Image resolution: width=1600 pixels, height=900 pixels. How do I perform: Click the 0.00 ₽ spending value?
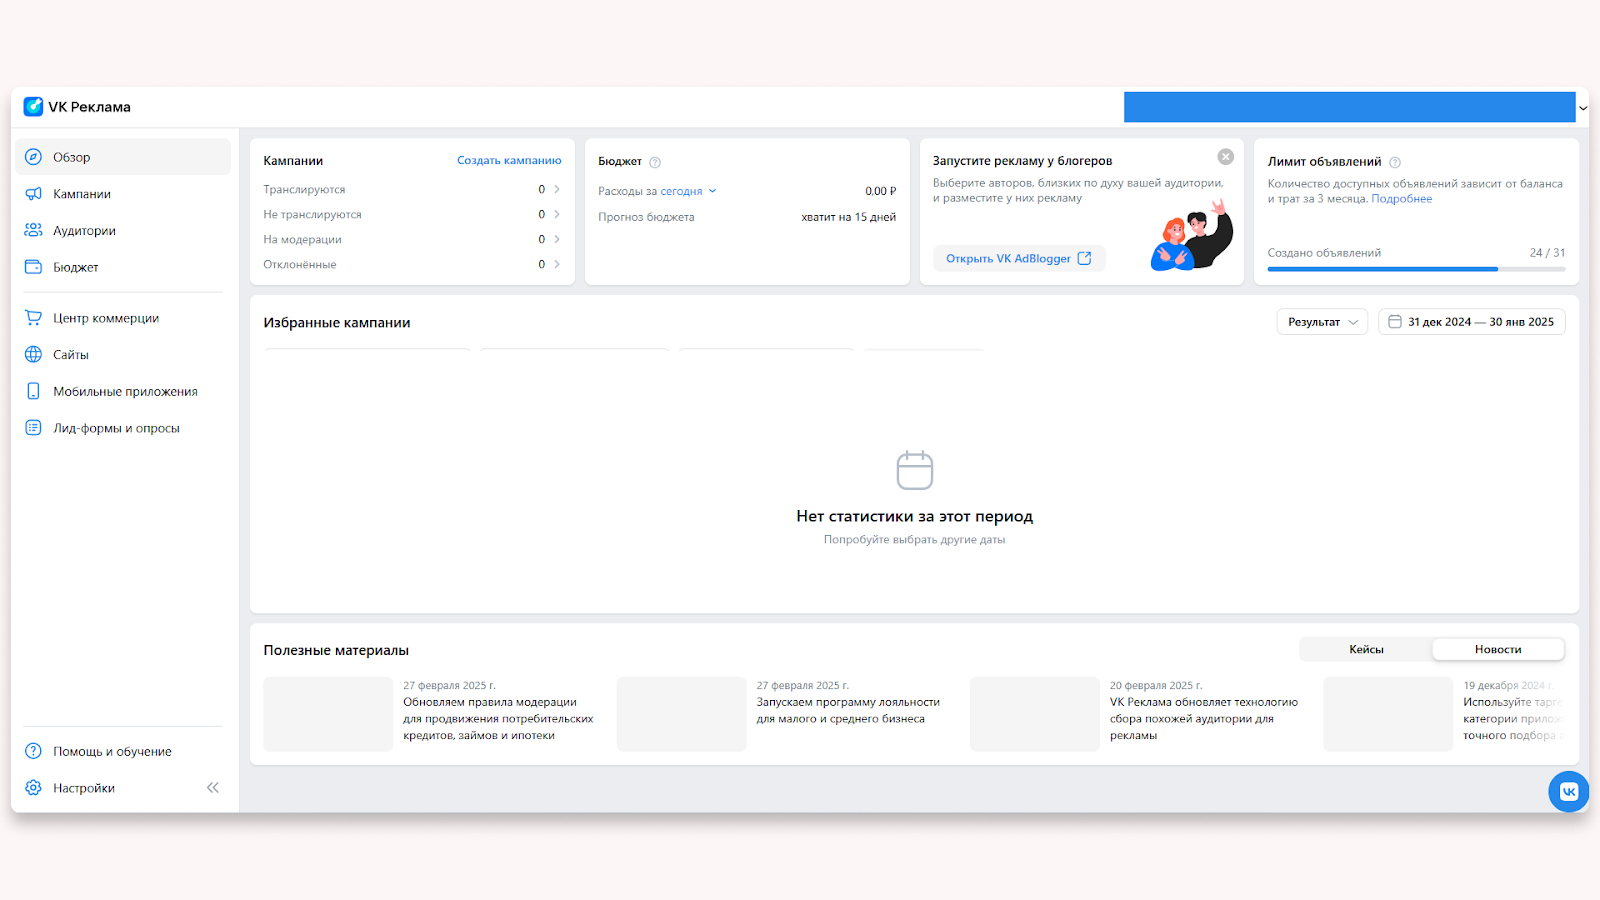pyautogui.click(x=880, y=191)
